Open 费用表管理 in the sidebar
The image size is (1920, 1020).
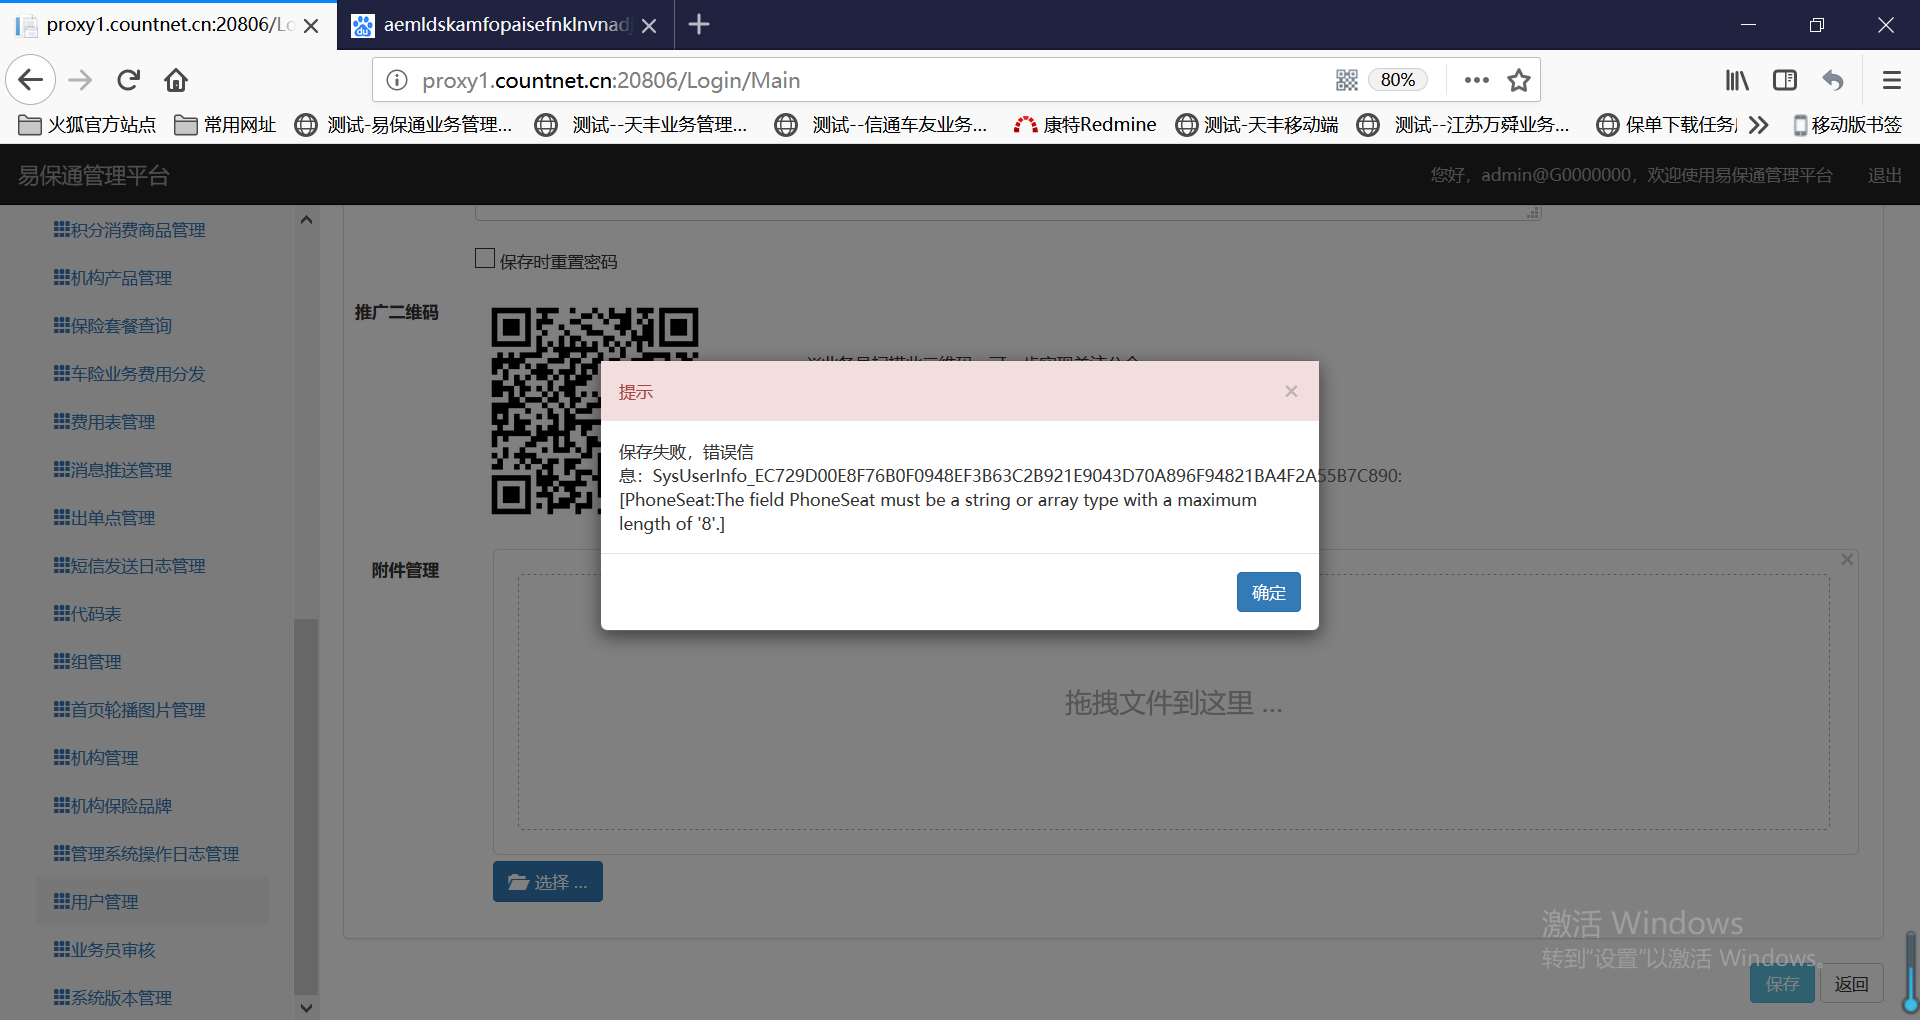(105, 422)
